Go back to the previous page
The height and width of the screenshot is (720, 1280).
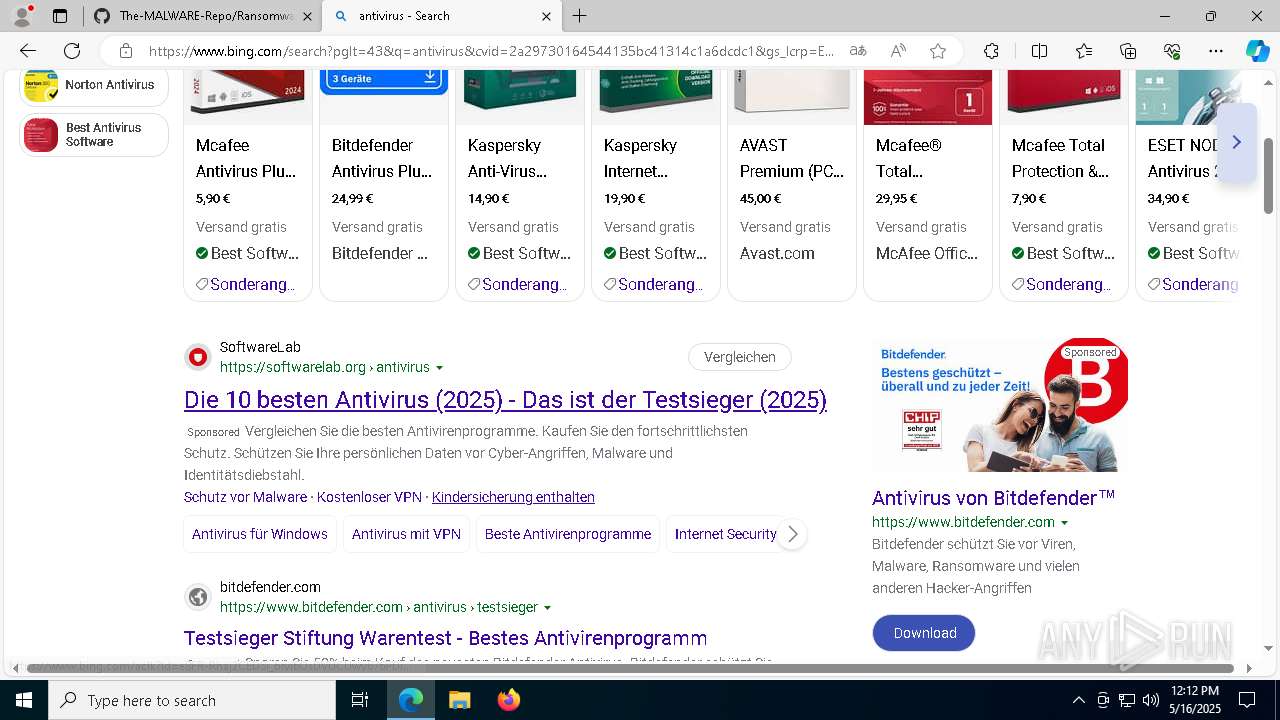28,51
